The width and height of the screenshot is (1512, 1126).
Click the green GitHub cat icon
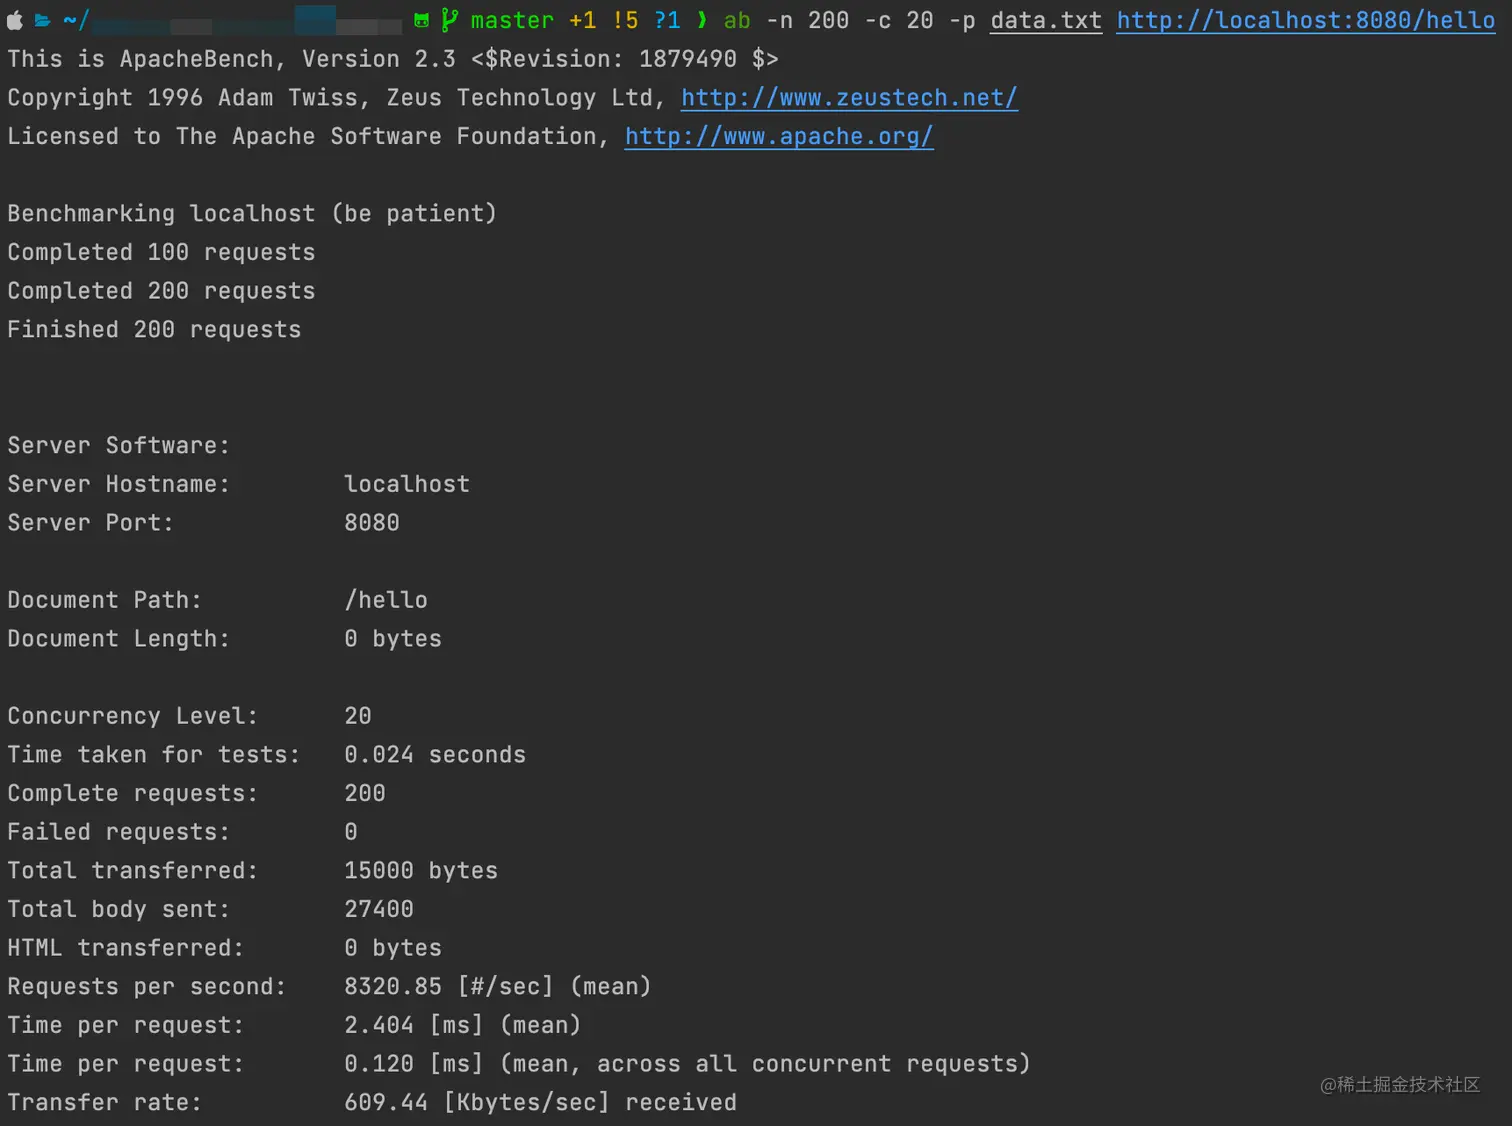(422, 21)
